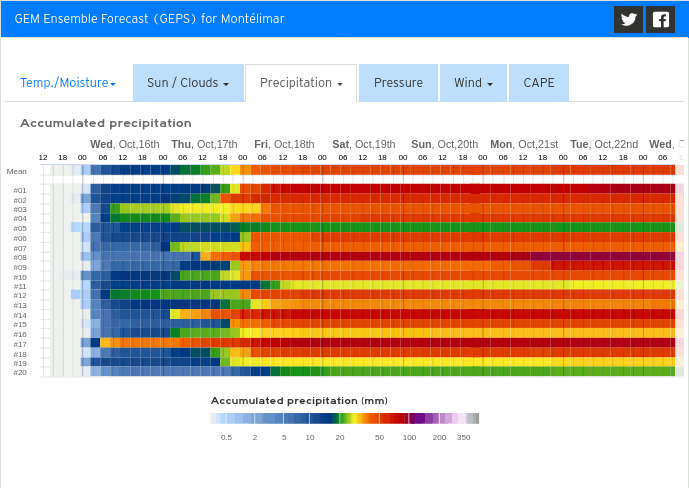This screenshot has height=488, width=689.
Task: Select ensemble member #07 label
Action: point(20,248)
